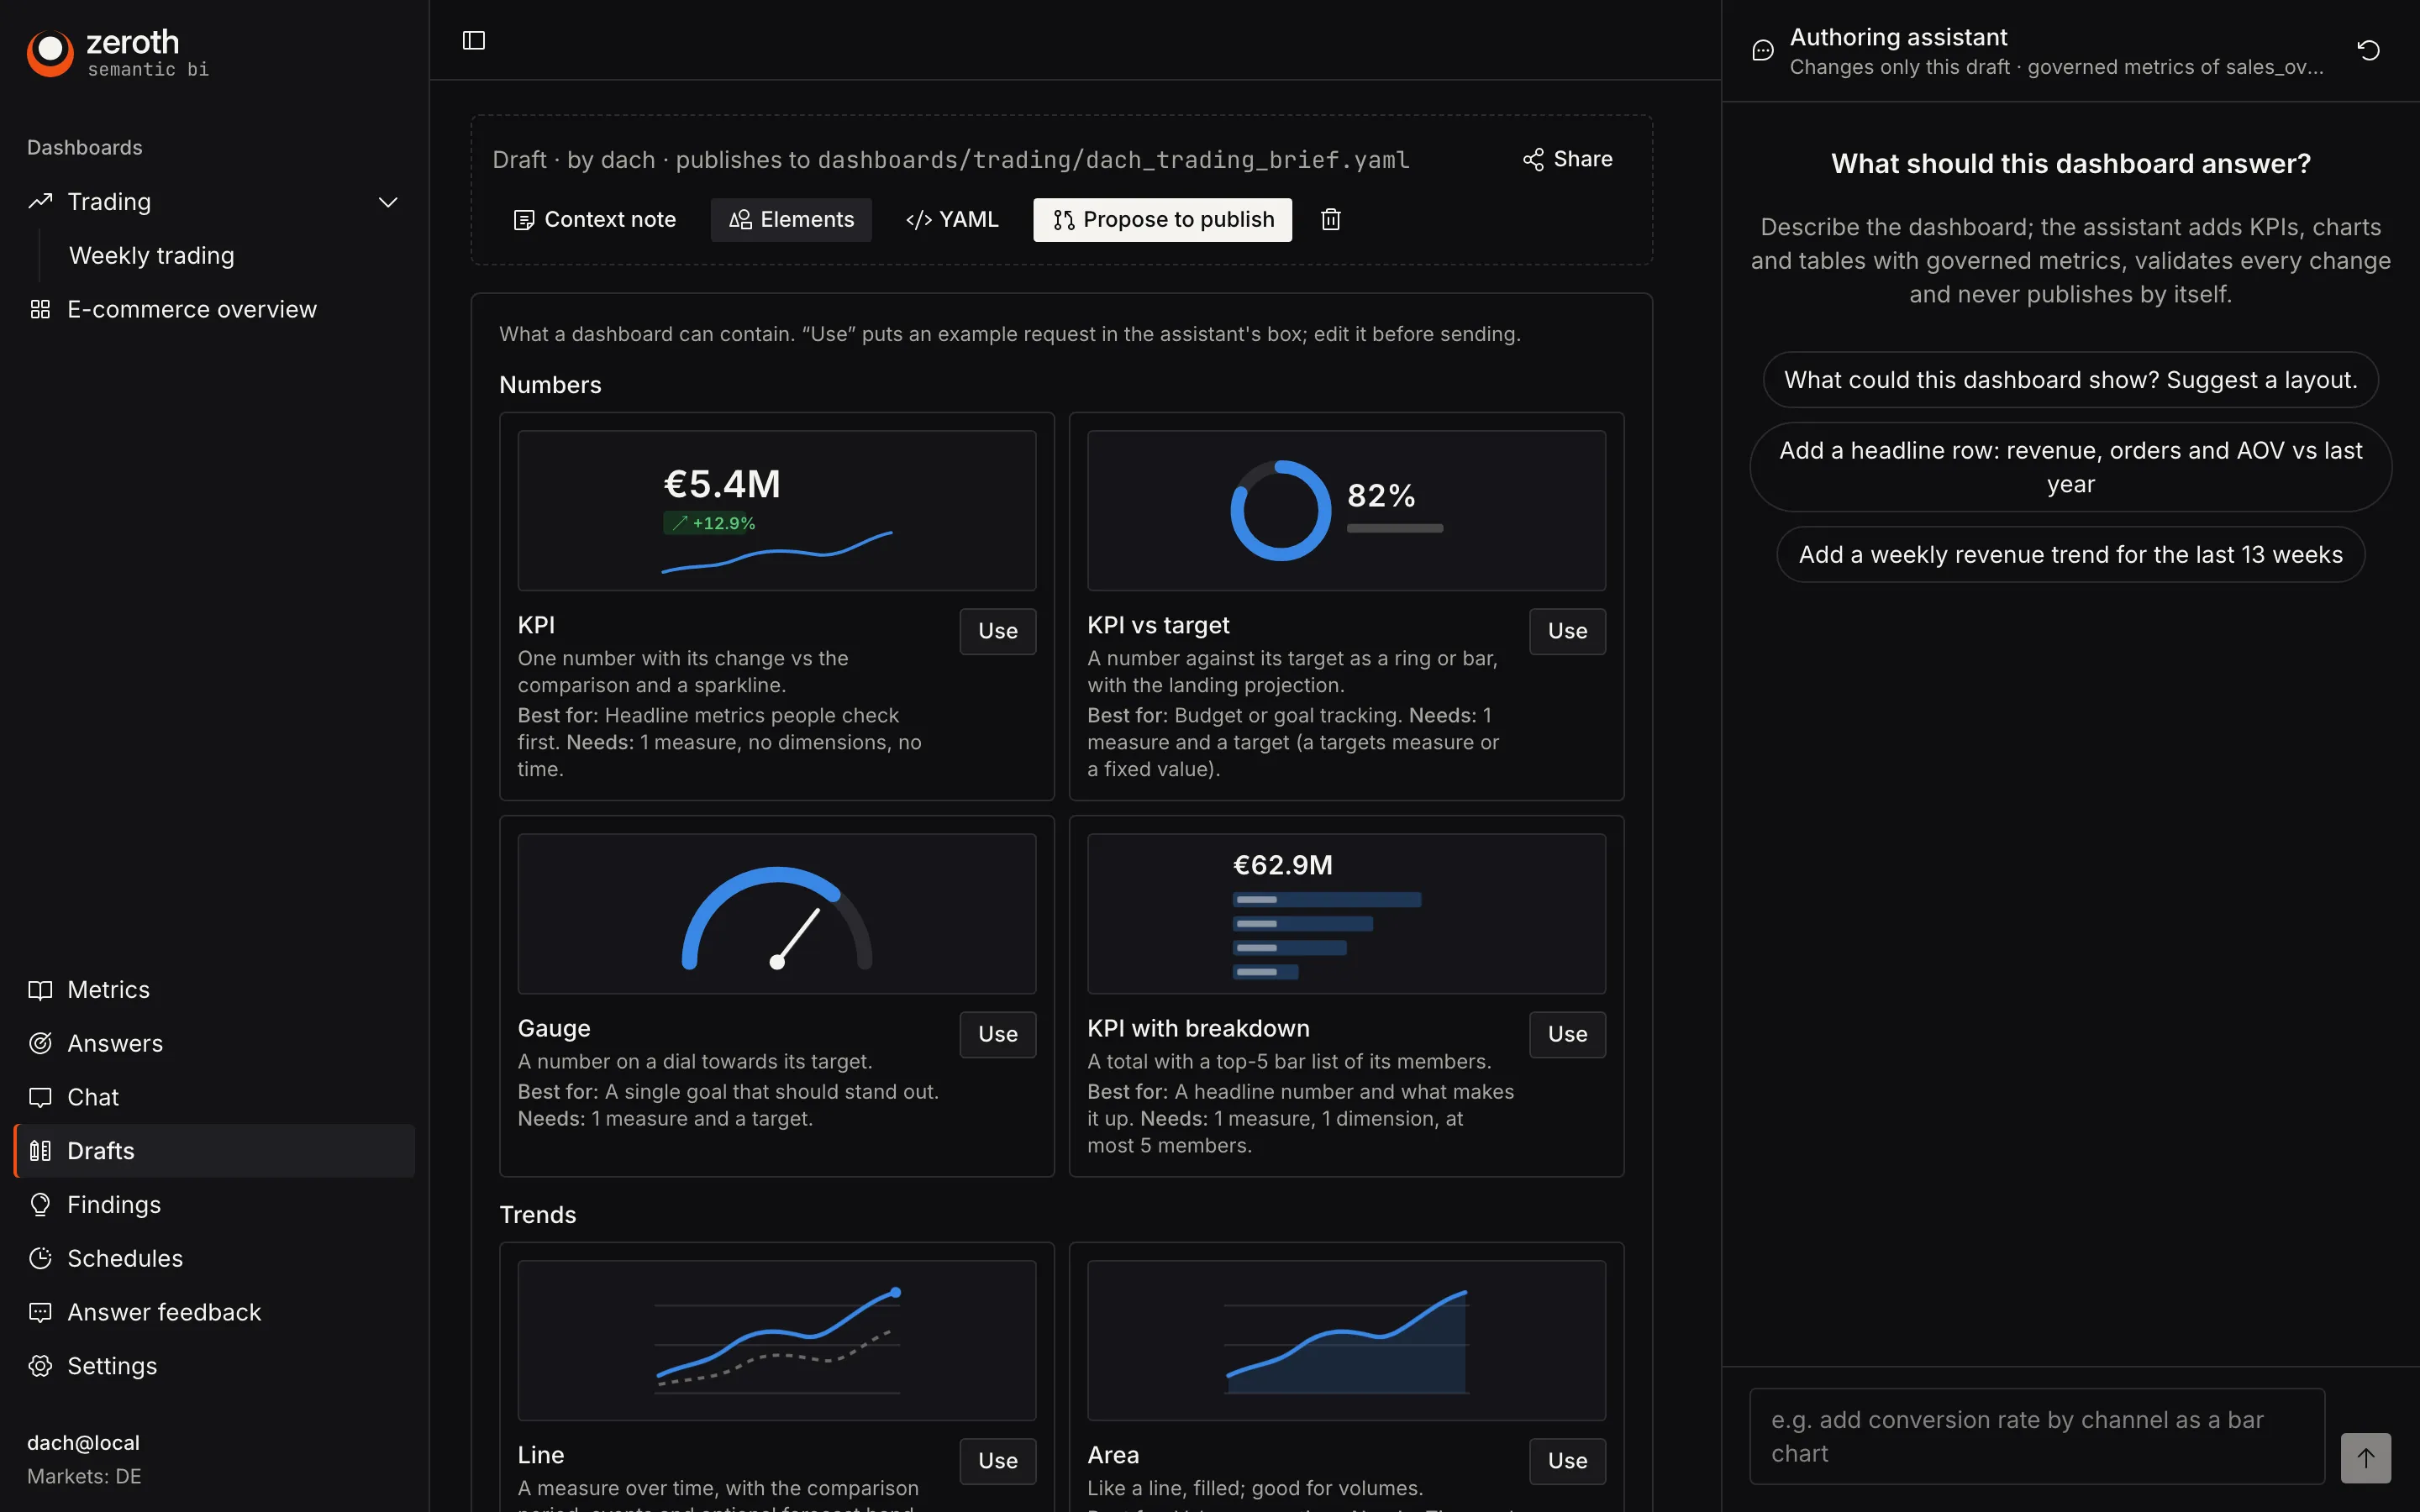Image resolution: width=2420 pixels, height=1512 pixels.
Task: Delete the draft with trash icon
Action: click(x=1330, y=219)
